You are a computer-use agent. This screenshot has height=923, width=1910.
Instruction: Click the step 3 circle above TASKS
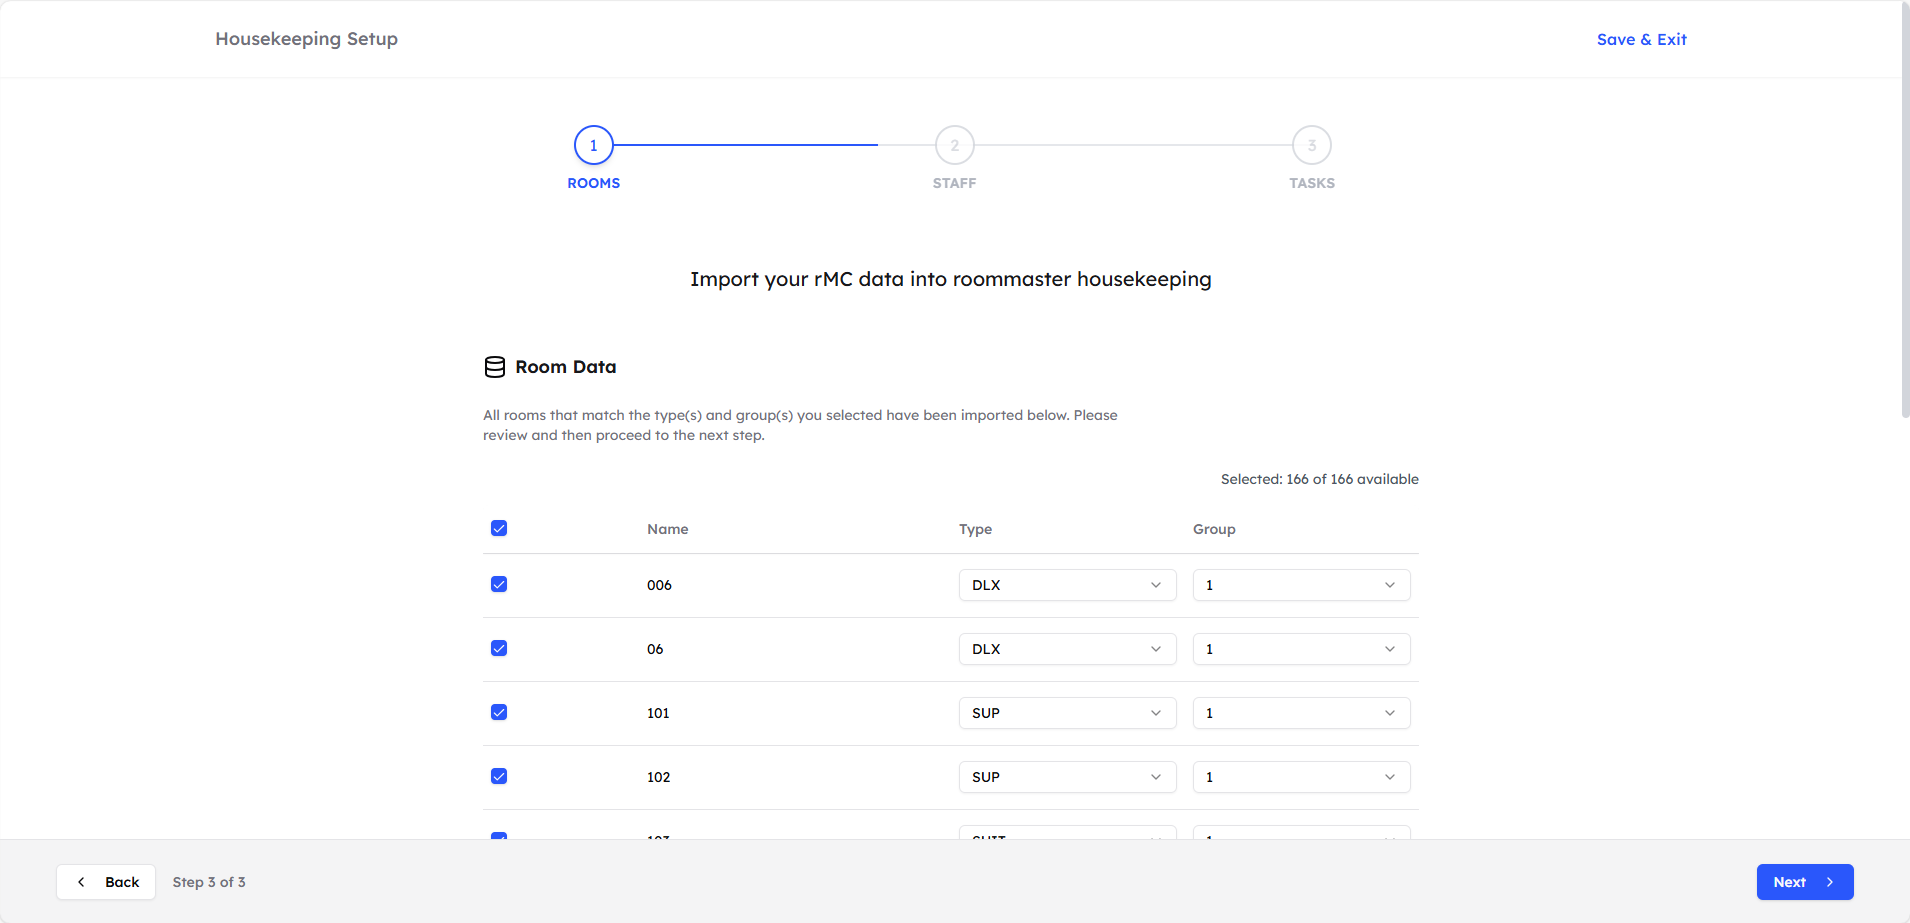[1311, 144]
